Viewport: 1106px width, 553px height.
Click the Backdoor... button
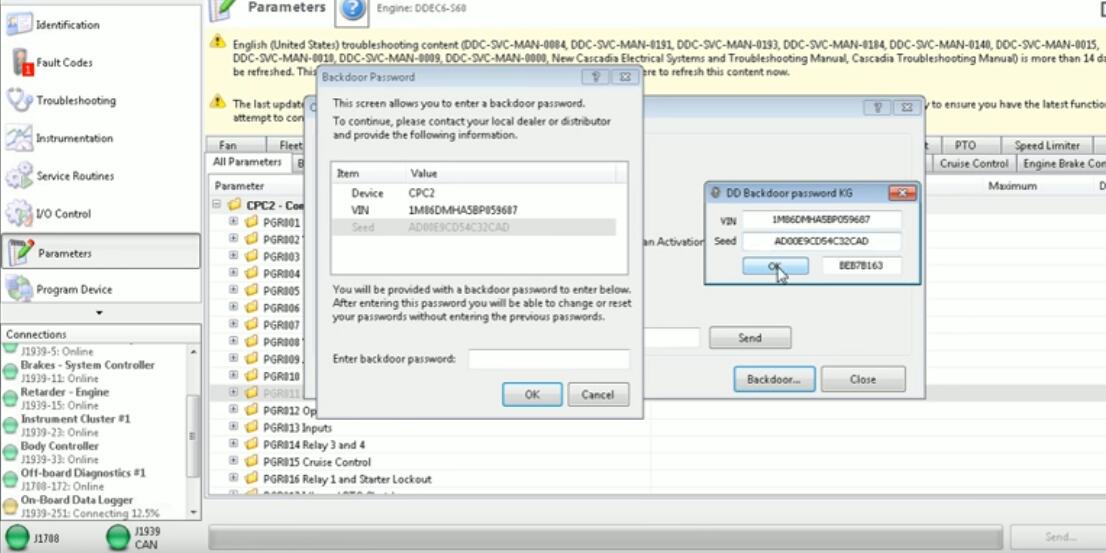point(774,379)
